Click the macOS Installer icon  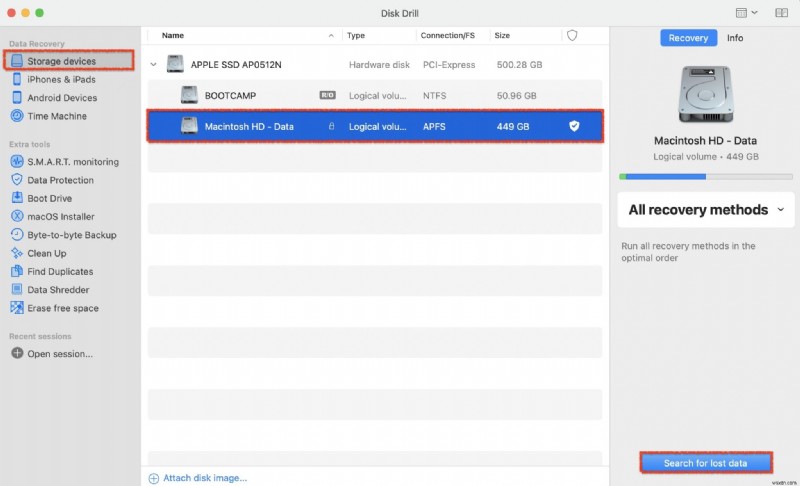17,216
